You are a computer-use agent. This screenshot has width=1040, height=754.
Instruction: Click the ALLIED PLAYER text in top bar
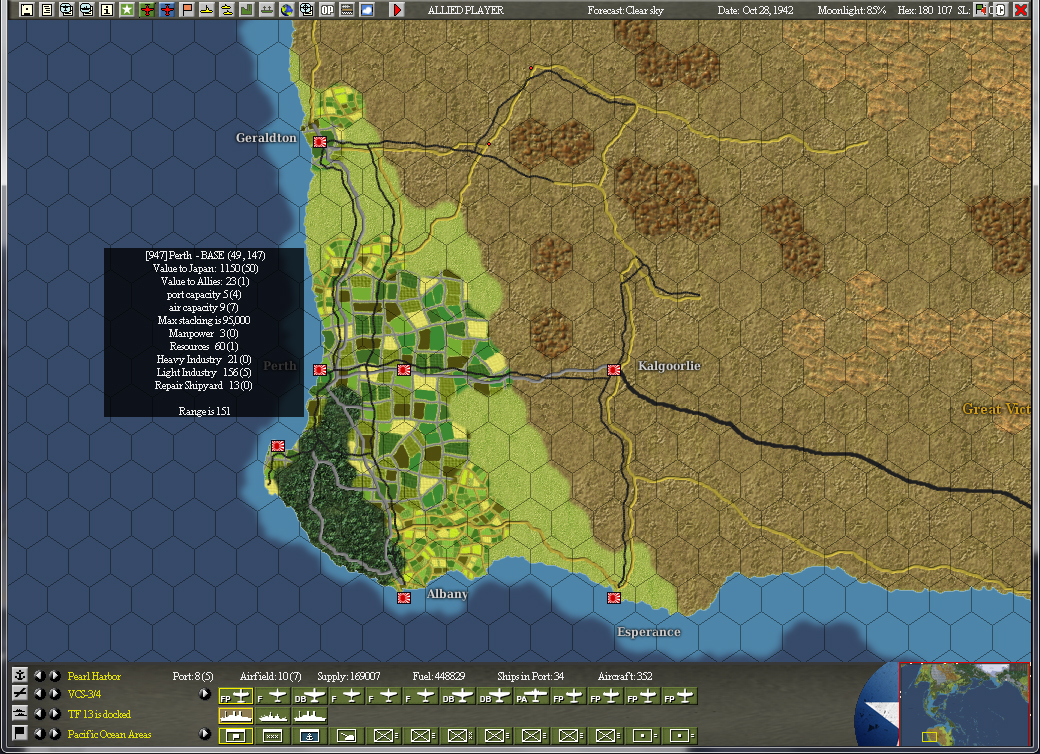(x=466, y=10)
